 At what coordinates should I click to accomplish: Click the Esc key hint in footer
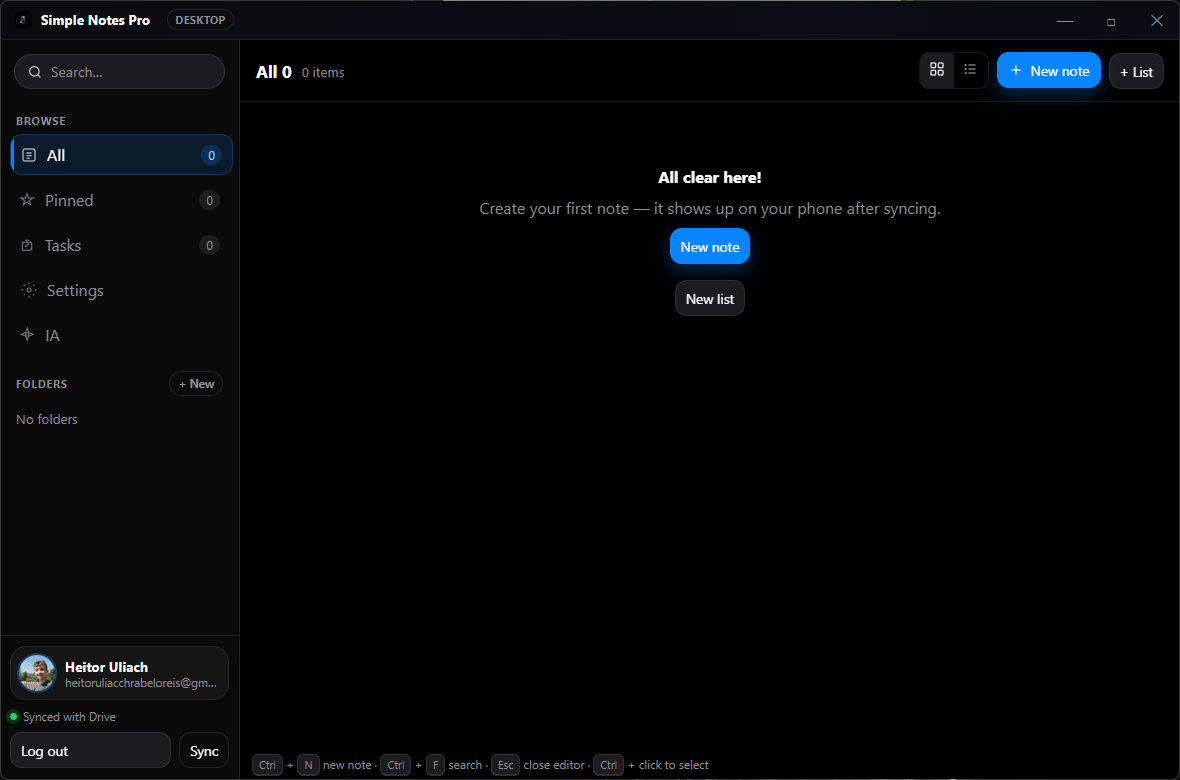click(x=505, y=765)
